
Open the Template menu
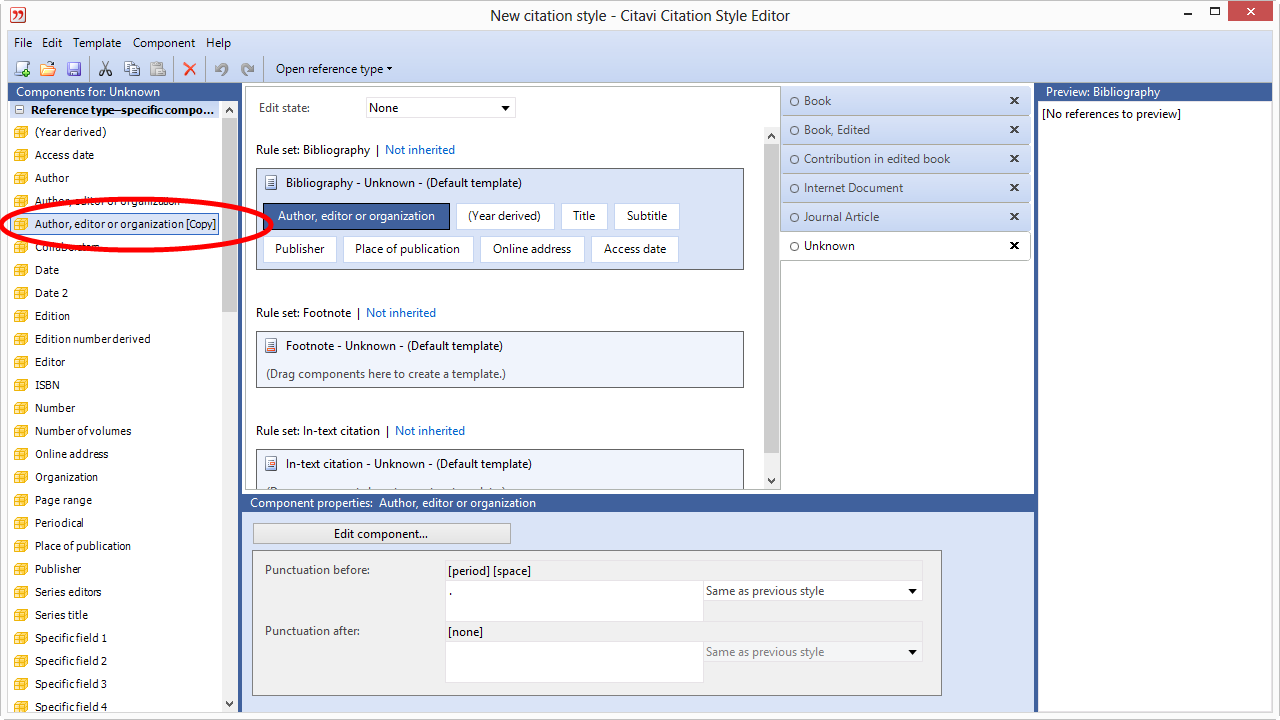(x=97, y=43)
